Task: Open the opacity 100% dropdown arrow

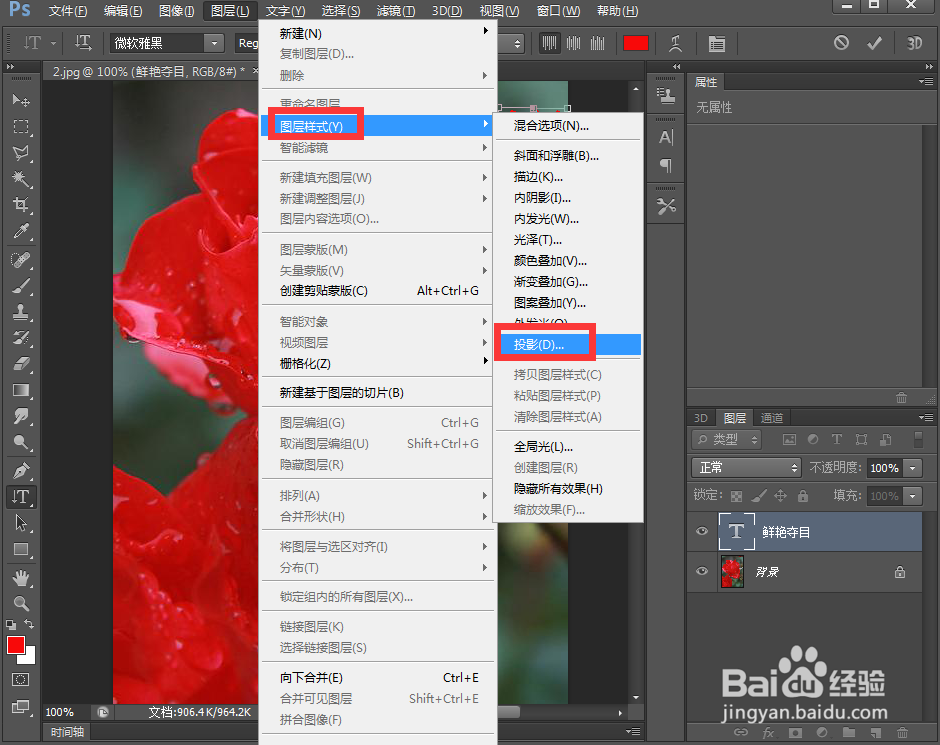Action: coord(912,467)
